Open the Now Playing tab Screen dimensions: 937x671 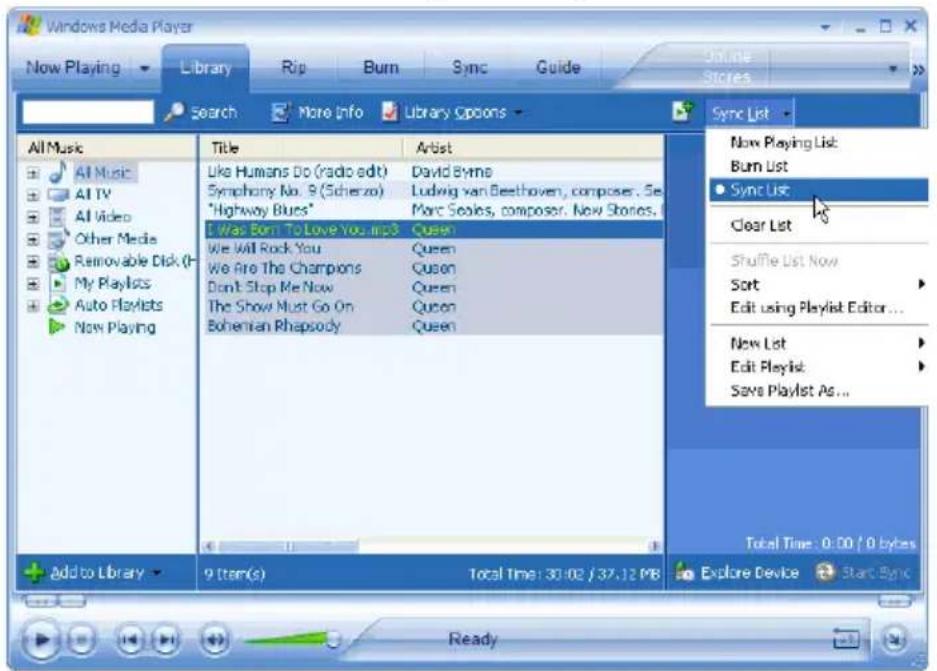(73, 68)
